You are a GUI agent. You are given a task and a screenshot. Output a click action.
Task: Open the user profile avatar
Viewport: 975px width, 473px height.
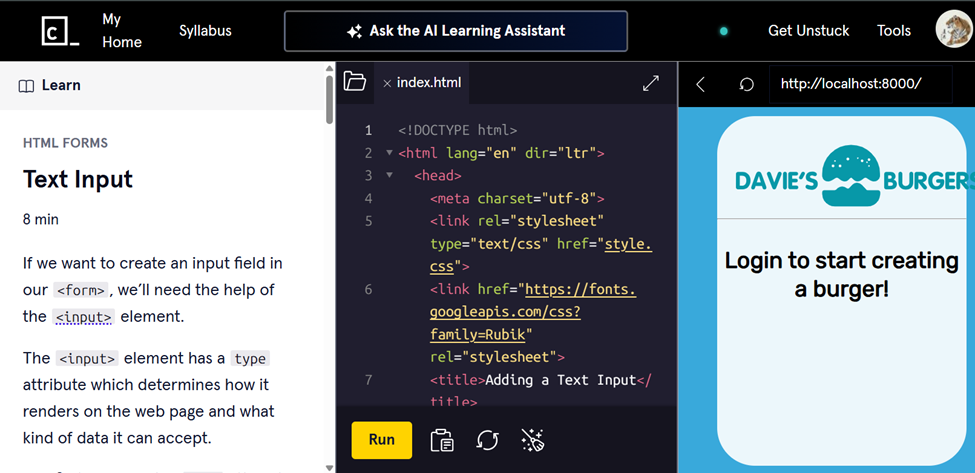pyautogui.click(x=954, y=29)
